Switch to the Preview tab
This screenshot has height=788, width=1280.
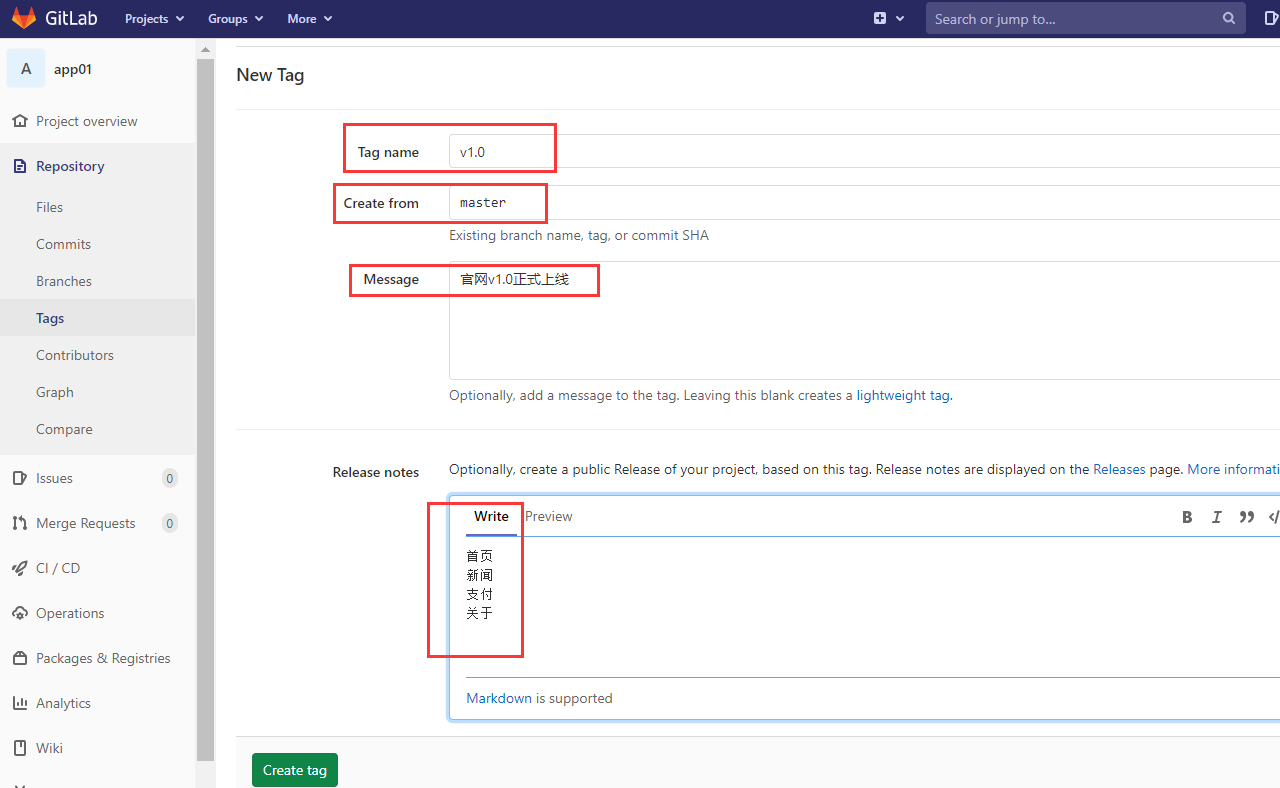tap(548, 517)
